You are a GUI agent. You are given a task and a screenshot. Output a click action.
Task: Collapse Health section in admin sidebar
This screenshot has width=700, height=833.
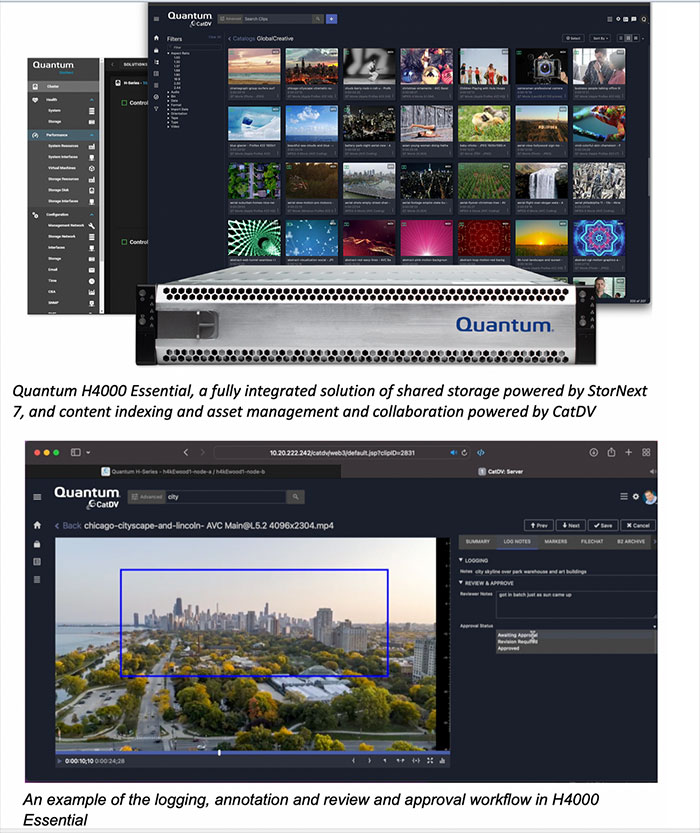(x=91, y=100)
